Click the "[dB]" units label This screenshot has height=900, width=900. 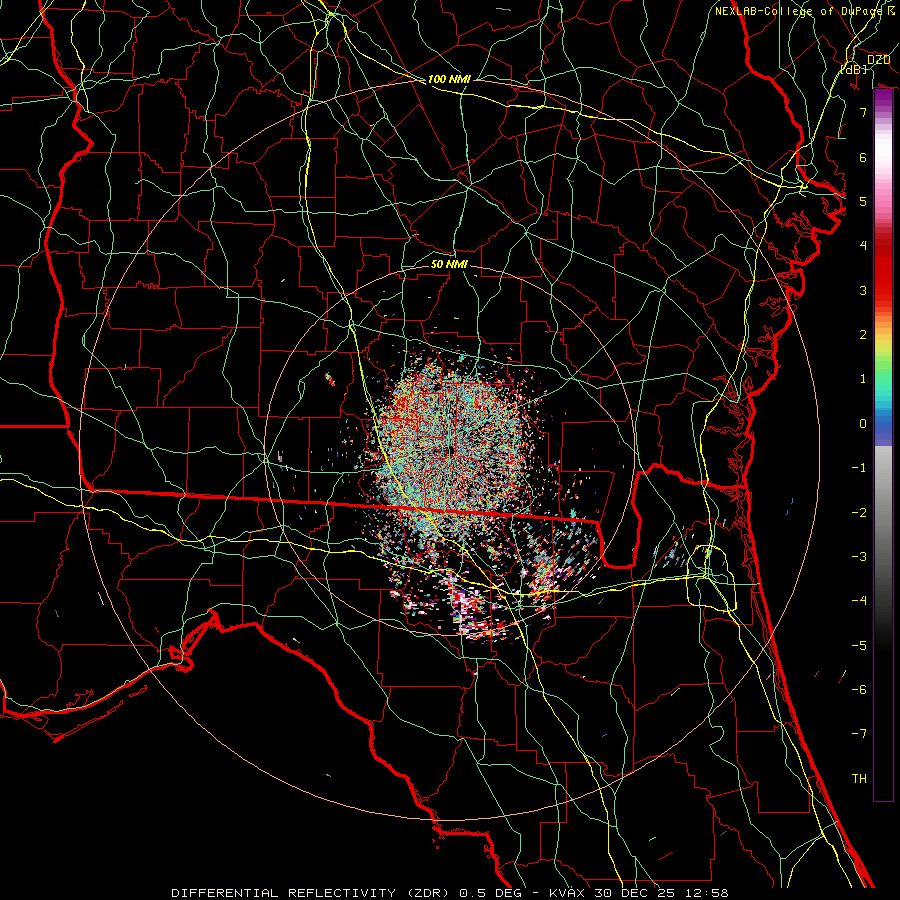coord(853,69)
